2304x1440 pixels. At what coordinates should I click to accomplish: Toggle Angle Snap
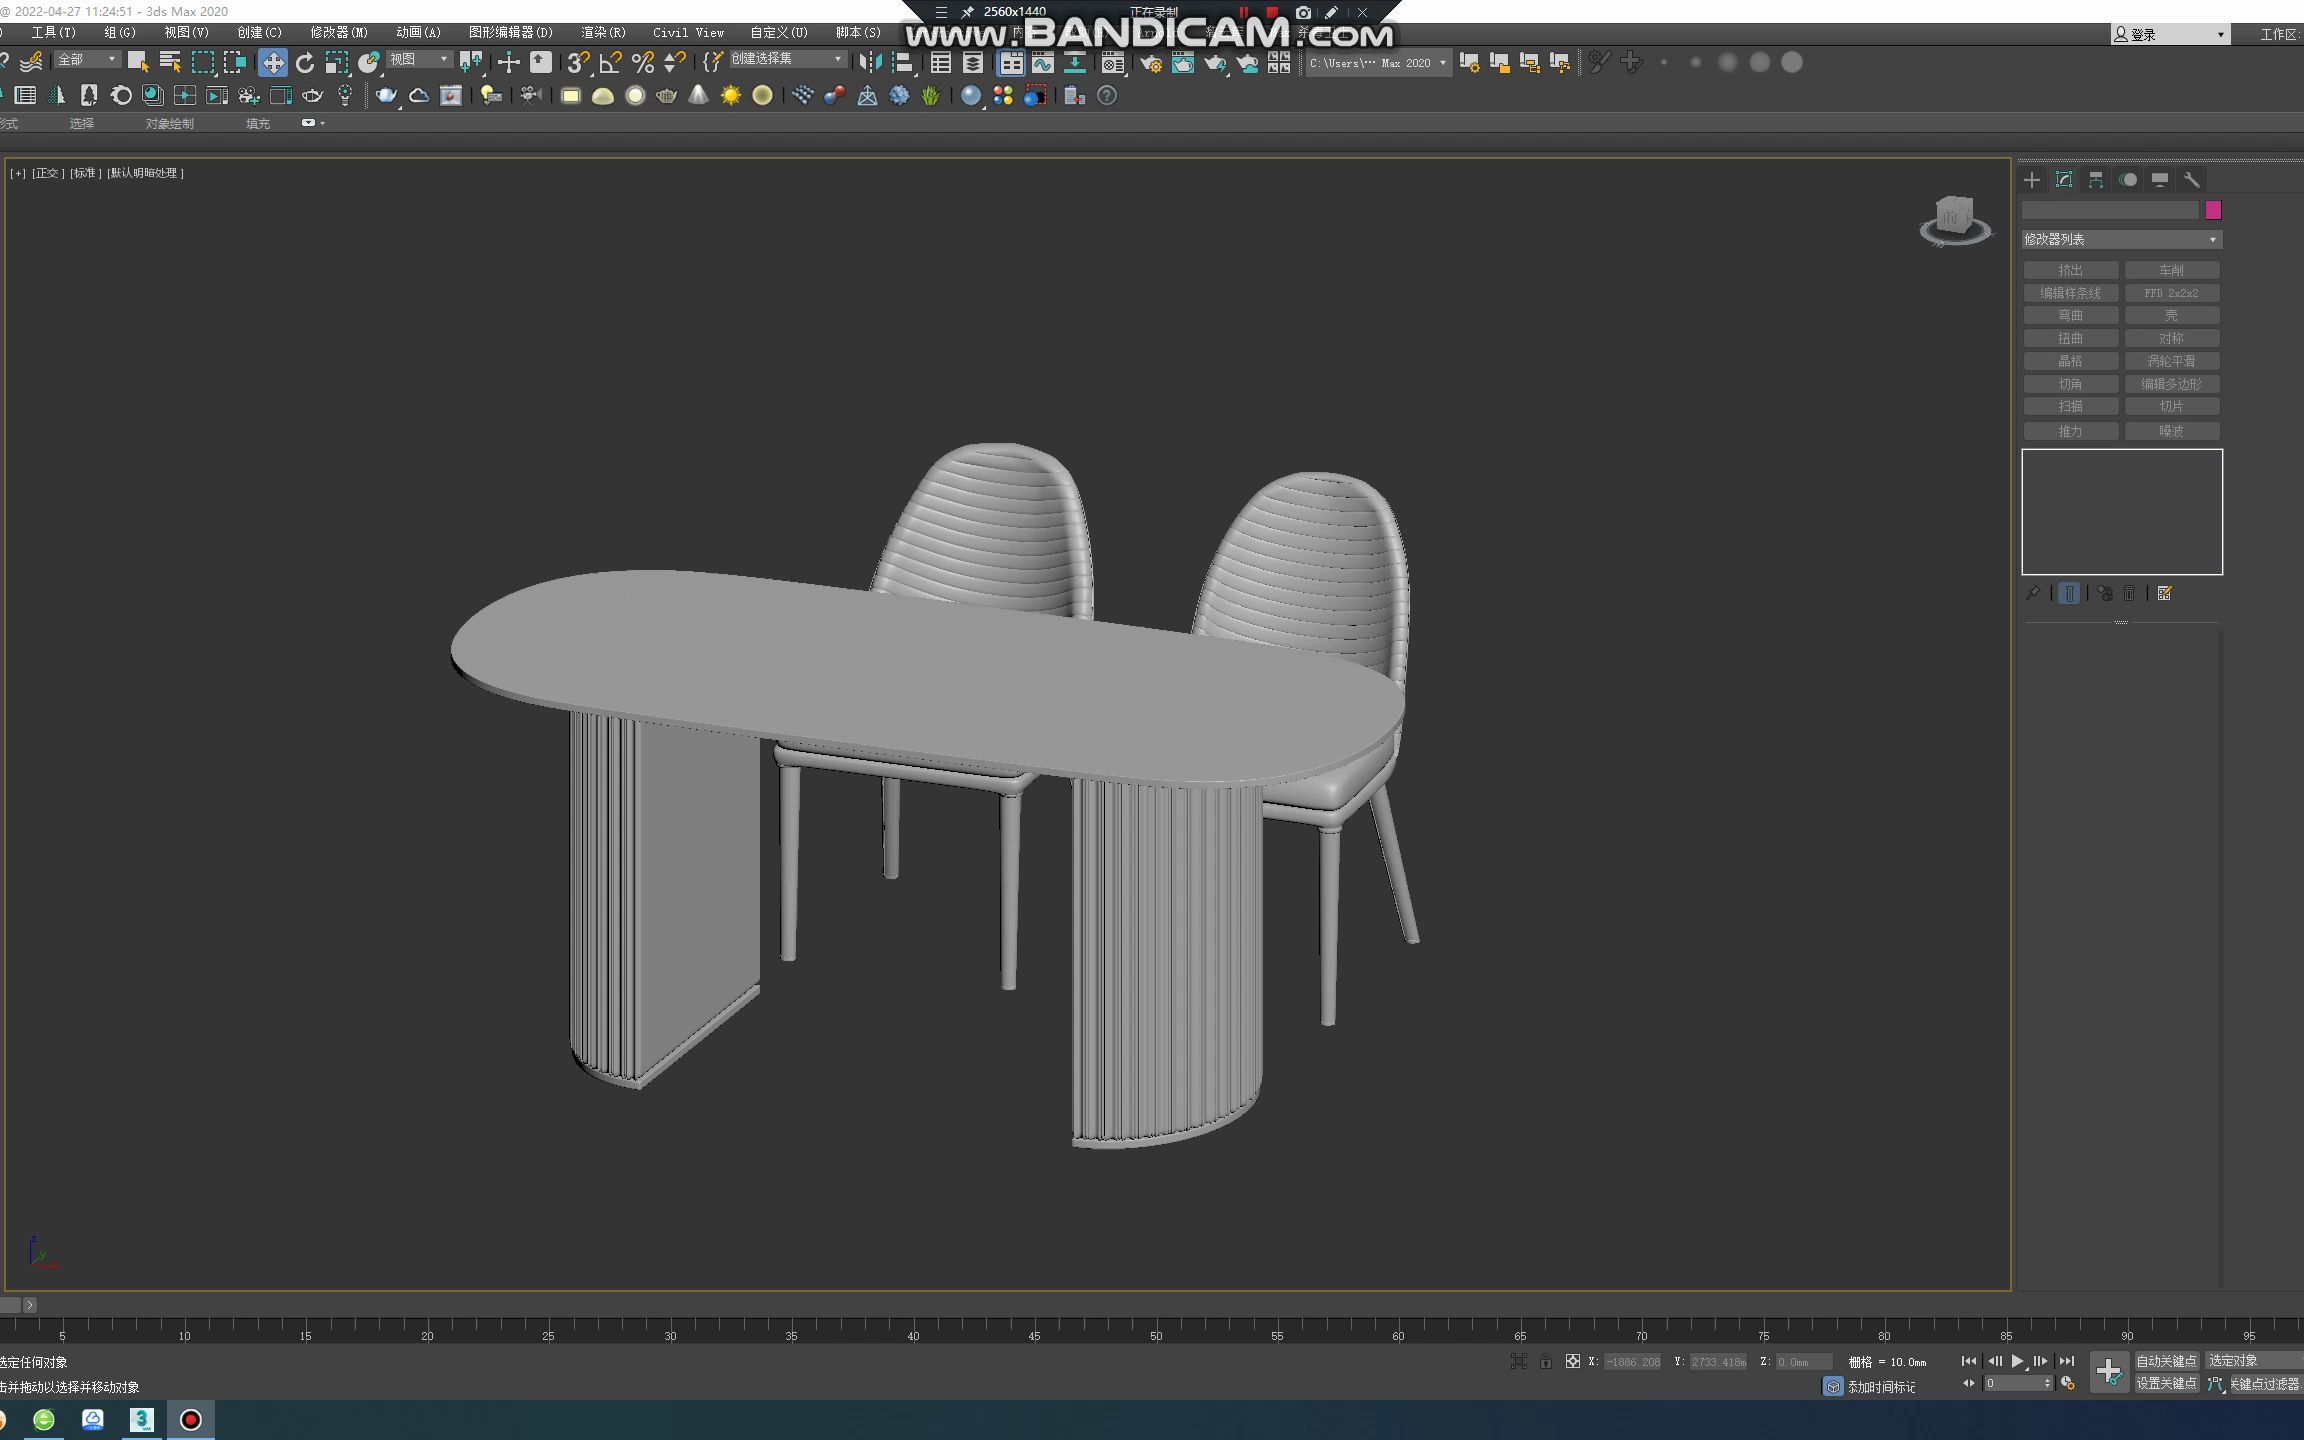coord(610,62)
